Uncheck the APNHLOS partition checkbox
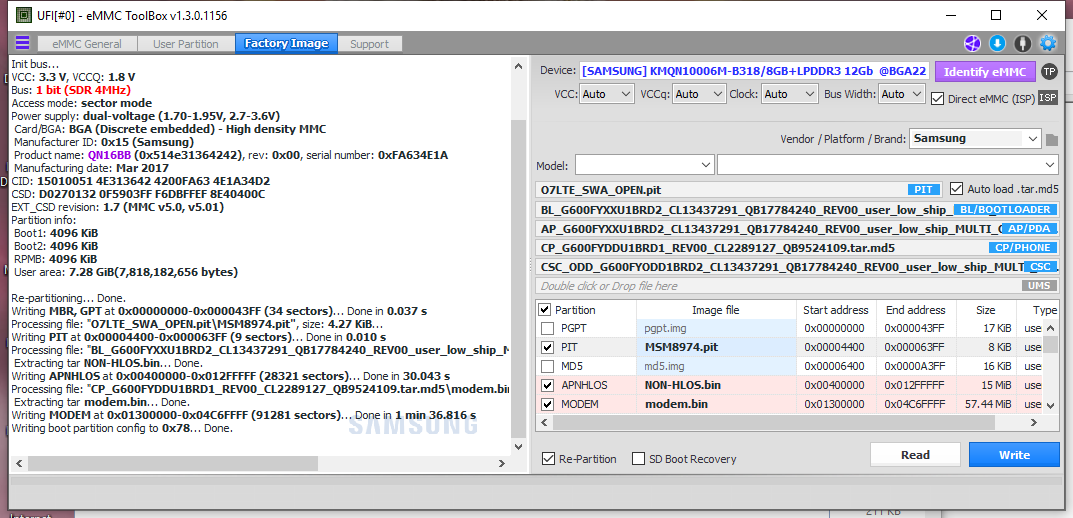The width and height of the screenshot is (1073, 518). click(x=547, y=385)
